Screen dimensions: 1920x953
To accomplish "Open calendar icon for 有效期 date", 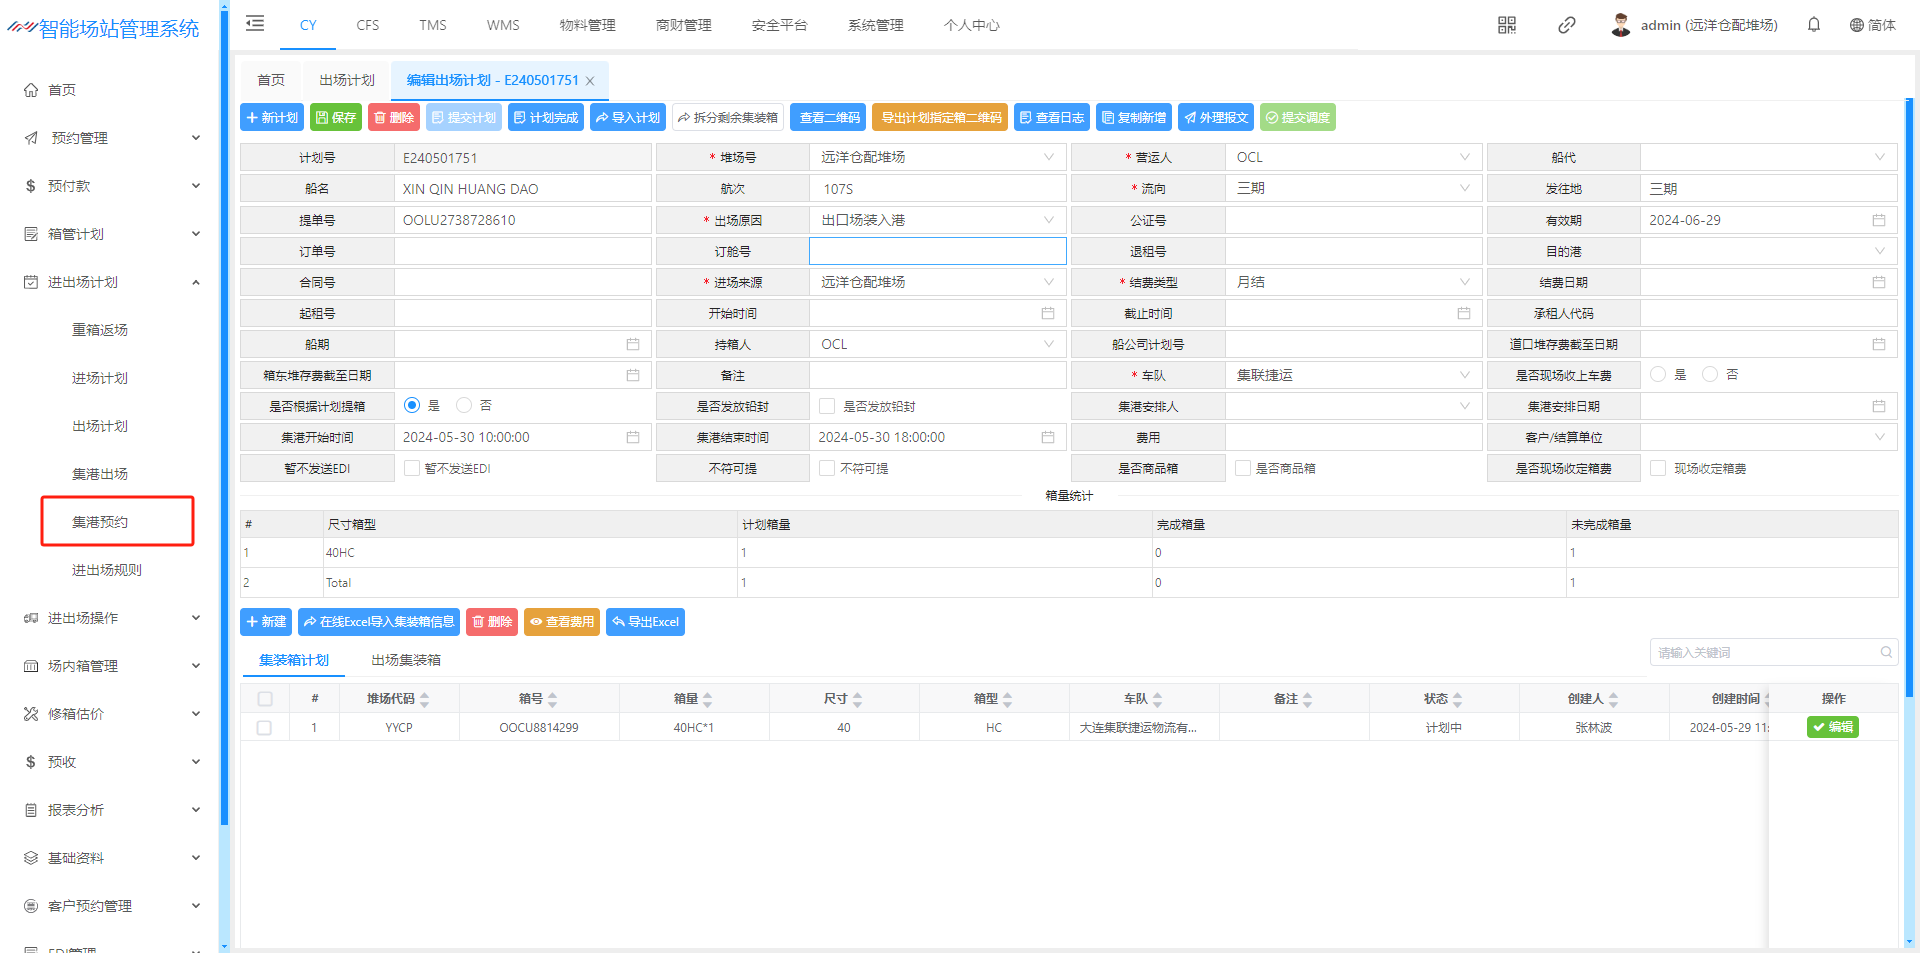I will pyautogui.click(x=1878, y=220).
